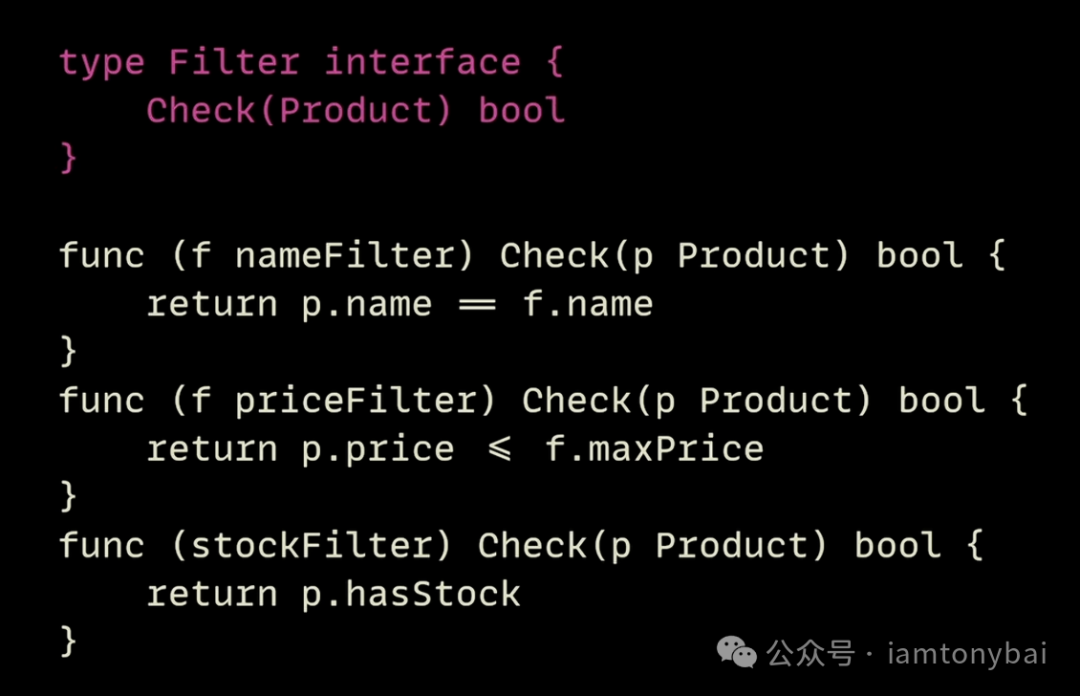Image resolution: width=1080 pixels, height=696 pixels.
Task: Click the pink 'bool' return type
Action: [x=522, y=110]
